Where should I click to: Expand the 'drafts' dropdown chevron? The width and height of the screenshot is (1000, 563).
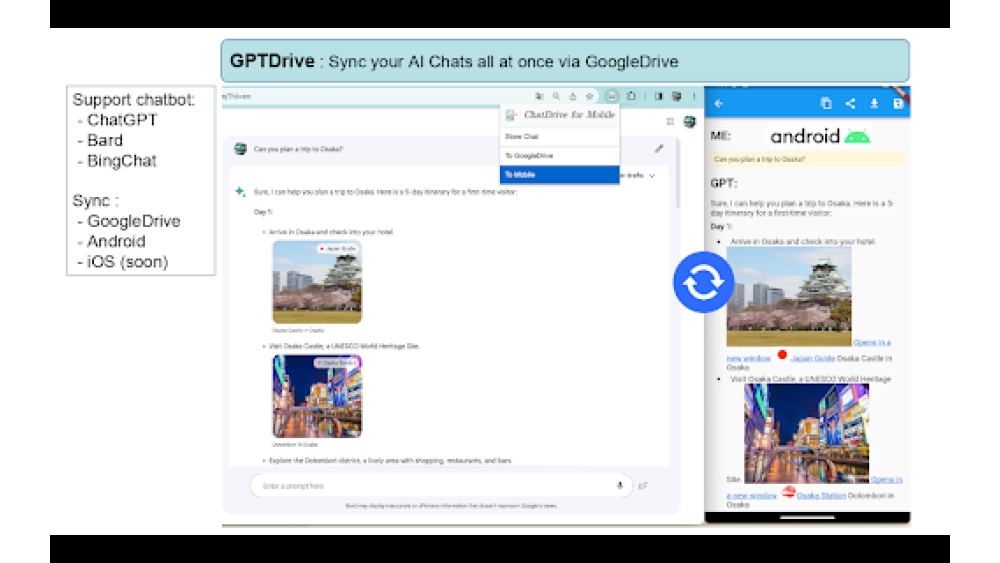click(652, 175)
